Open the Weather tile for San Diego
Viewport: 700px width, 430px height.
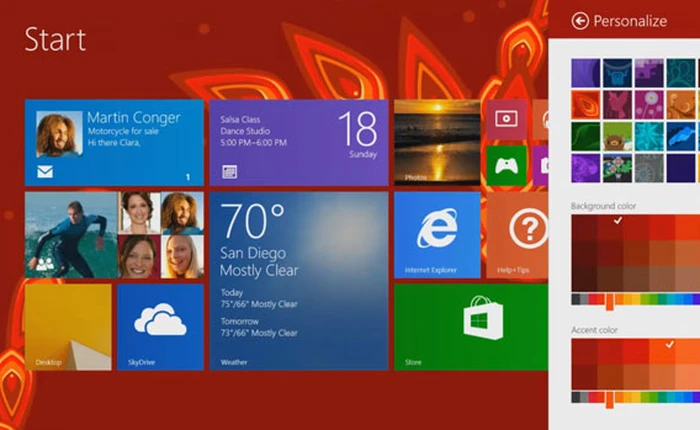tap(299, 281)
